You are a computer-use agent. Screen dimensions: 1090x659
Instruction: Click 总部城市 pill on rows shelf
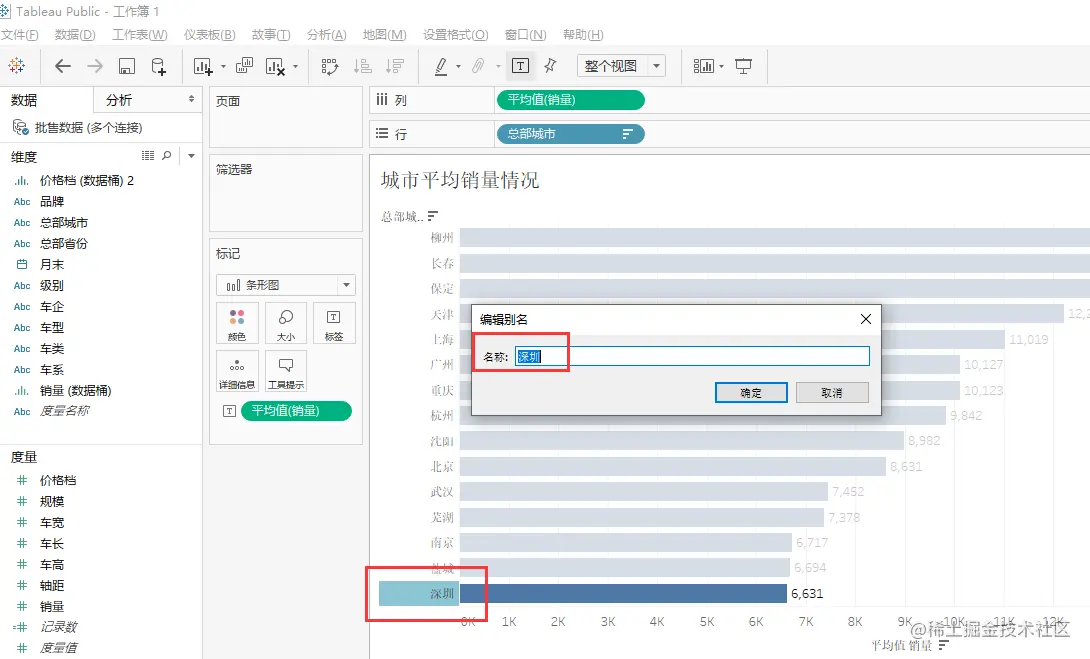pos(571,134)
